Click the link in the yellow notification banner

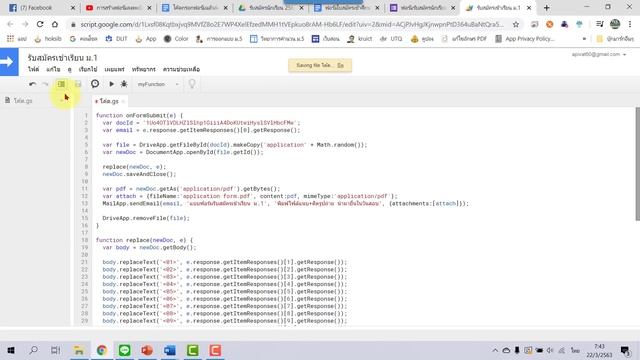(x=340, y=65)
